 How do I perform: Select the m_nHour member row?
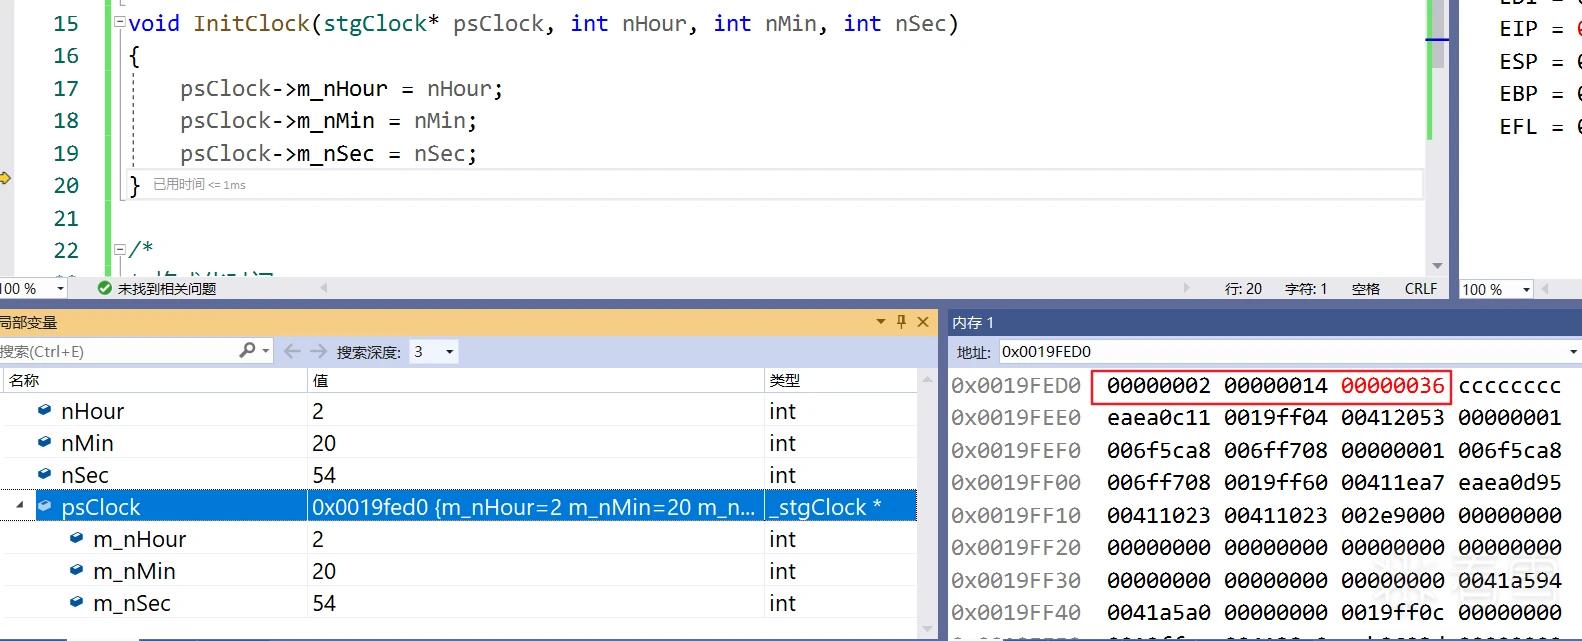point(458,539)
